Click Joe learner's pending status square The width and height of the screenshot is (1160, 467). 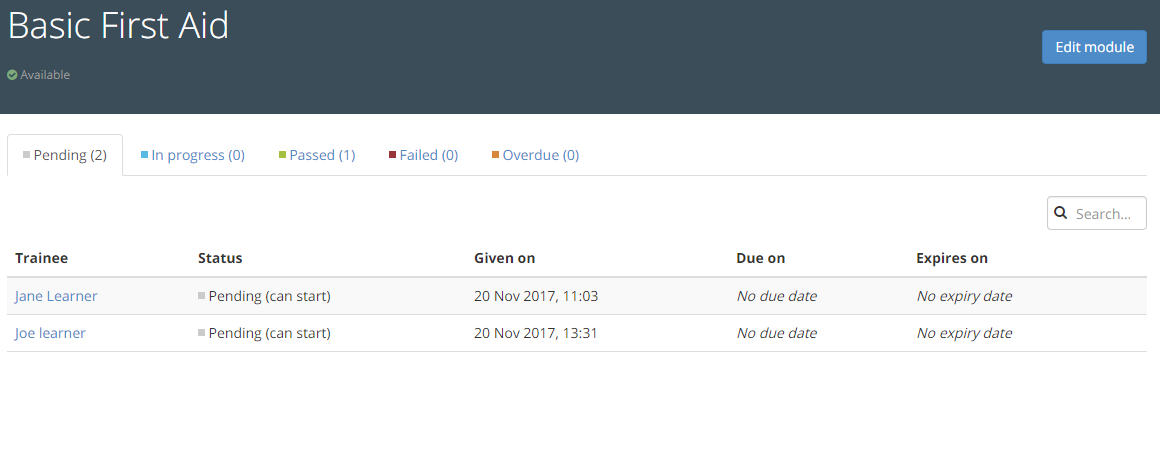pos(202,333)
